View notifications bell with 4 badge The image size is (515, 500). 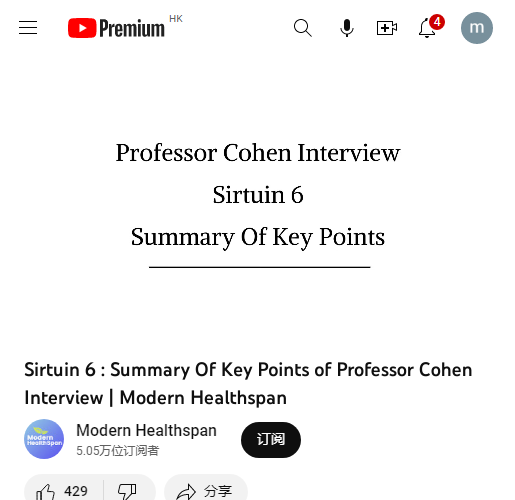point(427,28)
